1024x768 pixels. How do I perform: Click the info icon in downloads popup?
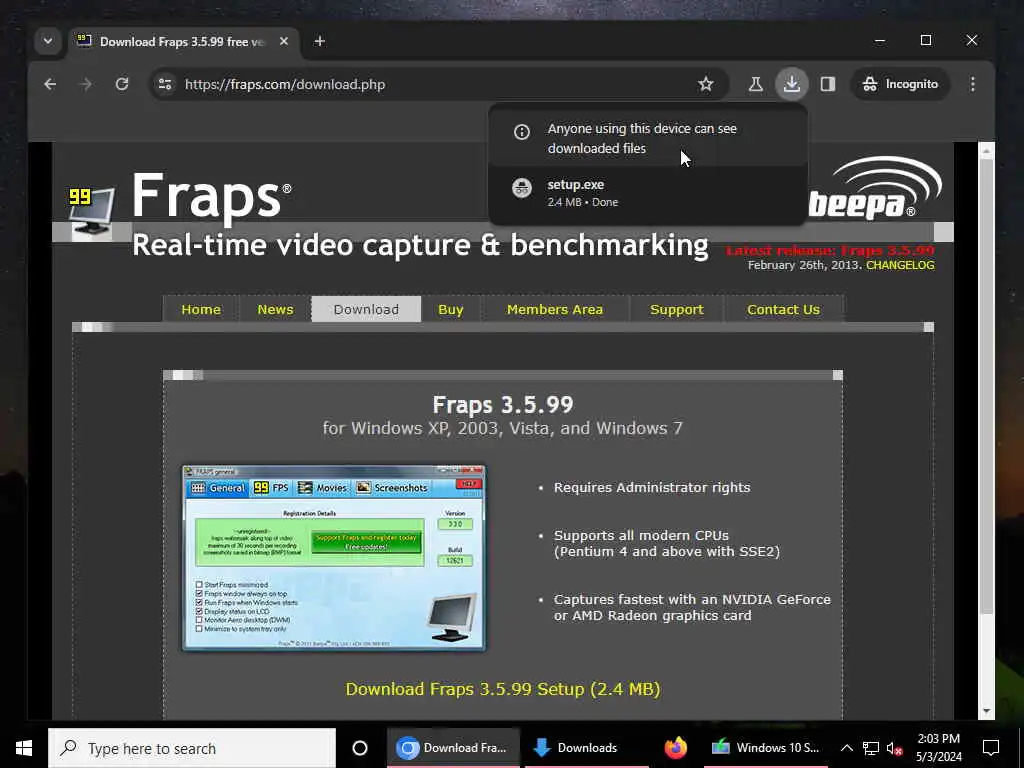[522, 133]
